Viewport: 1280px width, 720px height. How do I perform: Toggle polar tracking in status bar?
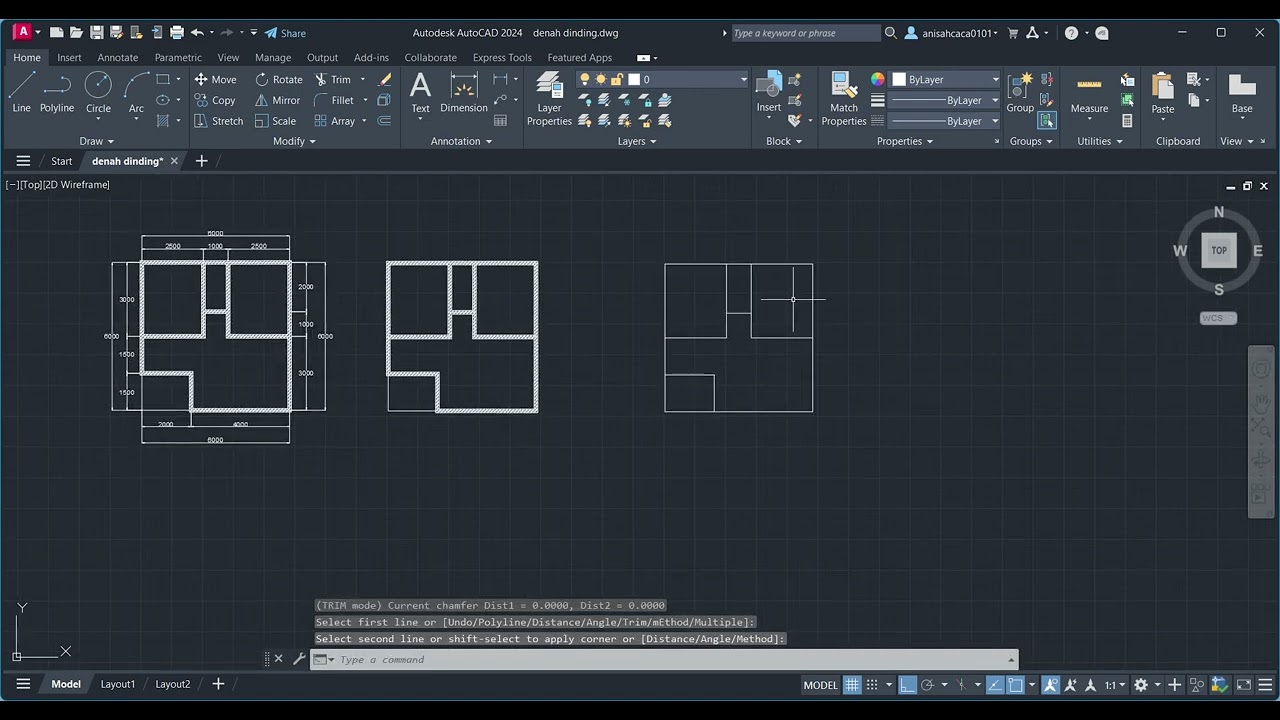click(x=927, y=685)
